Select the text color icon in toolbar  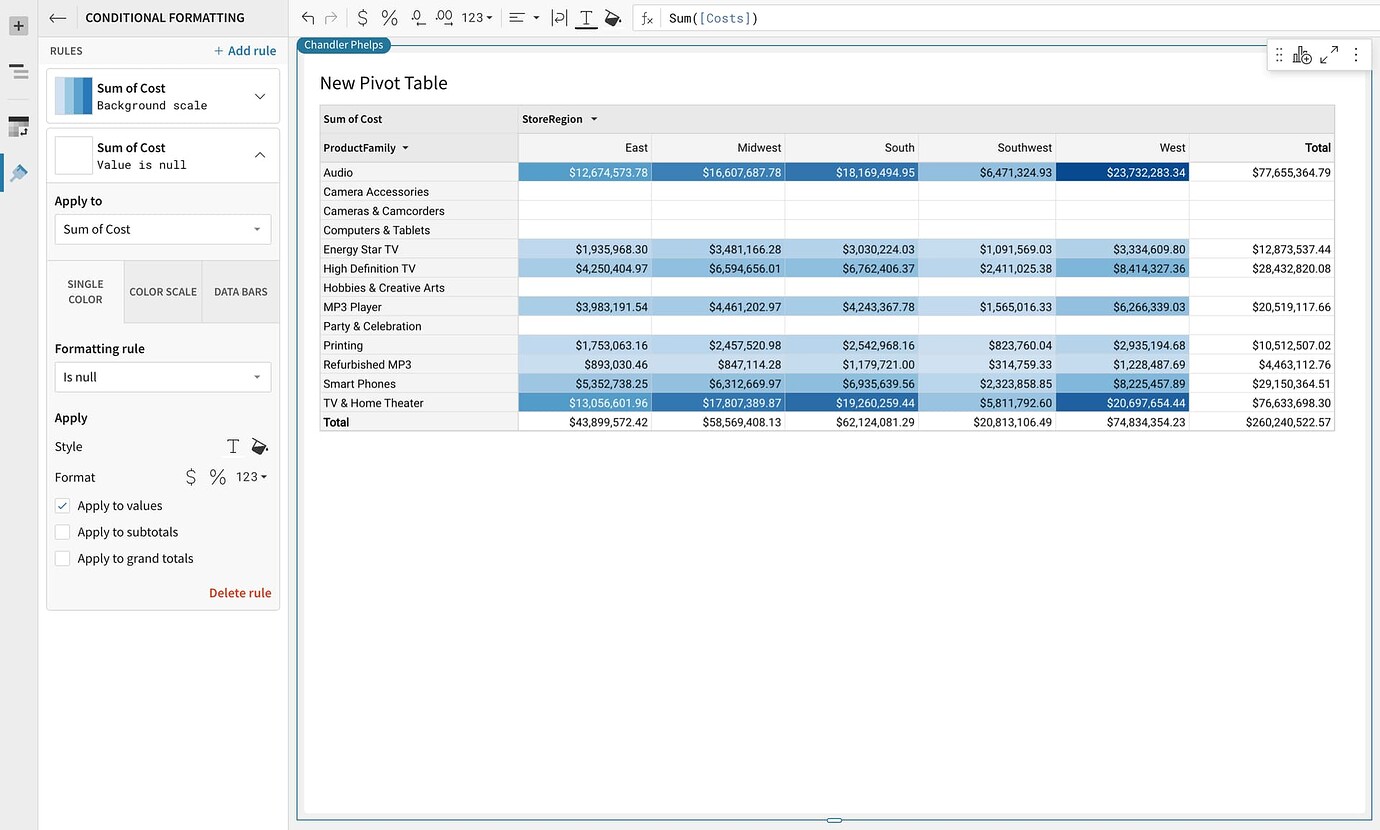pyautogui.click(x=586, y=17)
